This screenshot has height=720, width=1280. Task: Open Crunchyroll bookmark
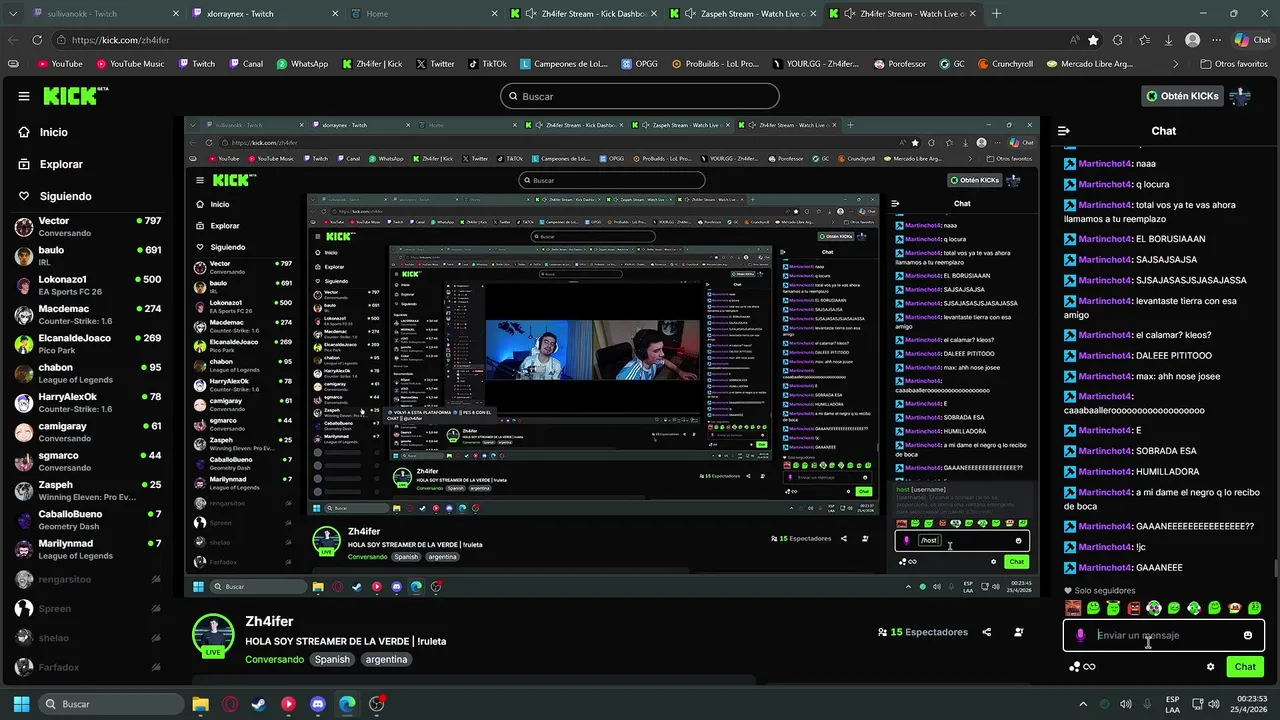pyautogui.click(x=1005, y=63)
